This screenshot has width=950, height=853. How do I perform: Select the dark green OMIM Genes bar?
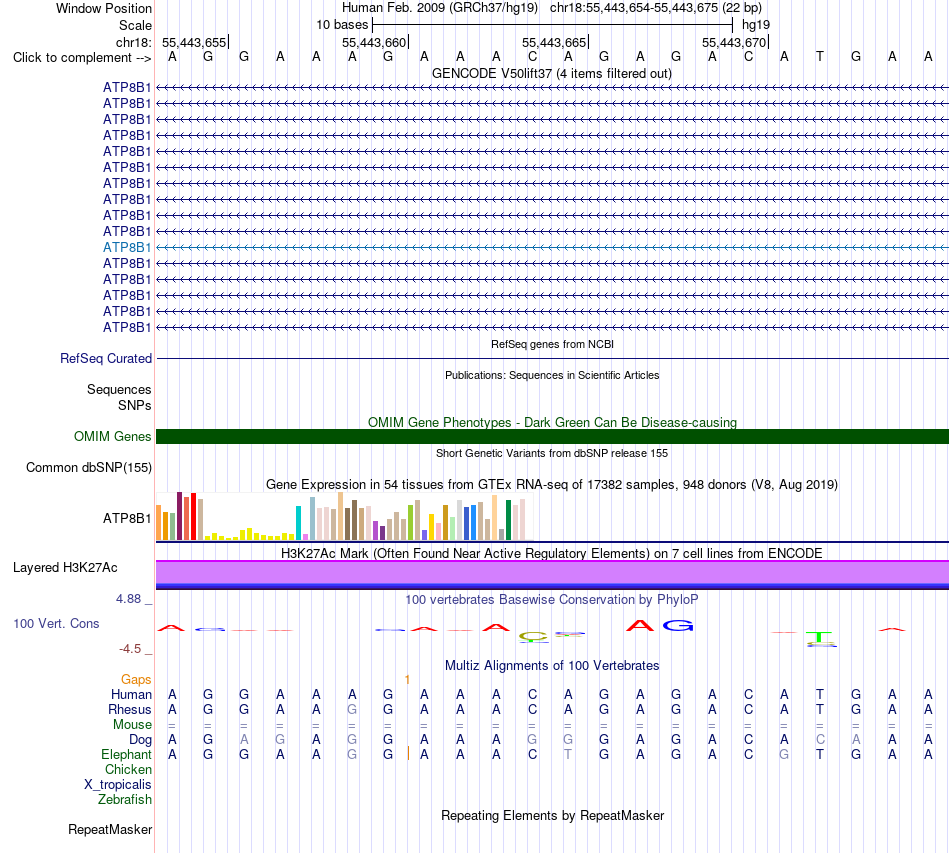click(552, 436)
